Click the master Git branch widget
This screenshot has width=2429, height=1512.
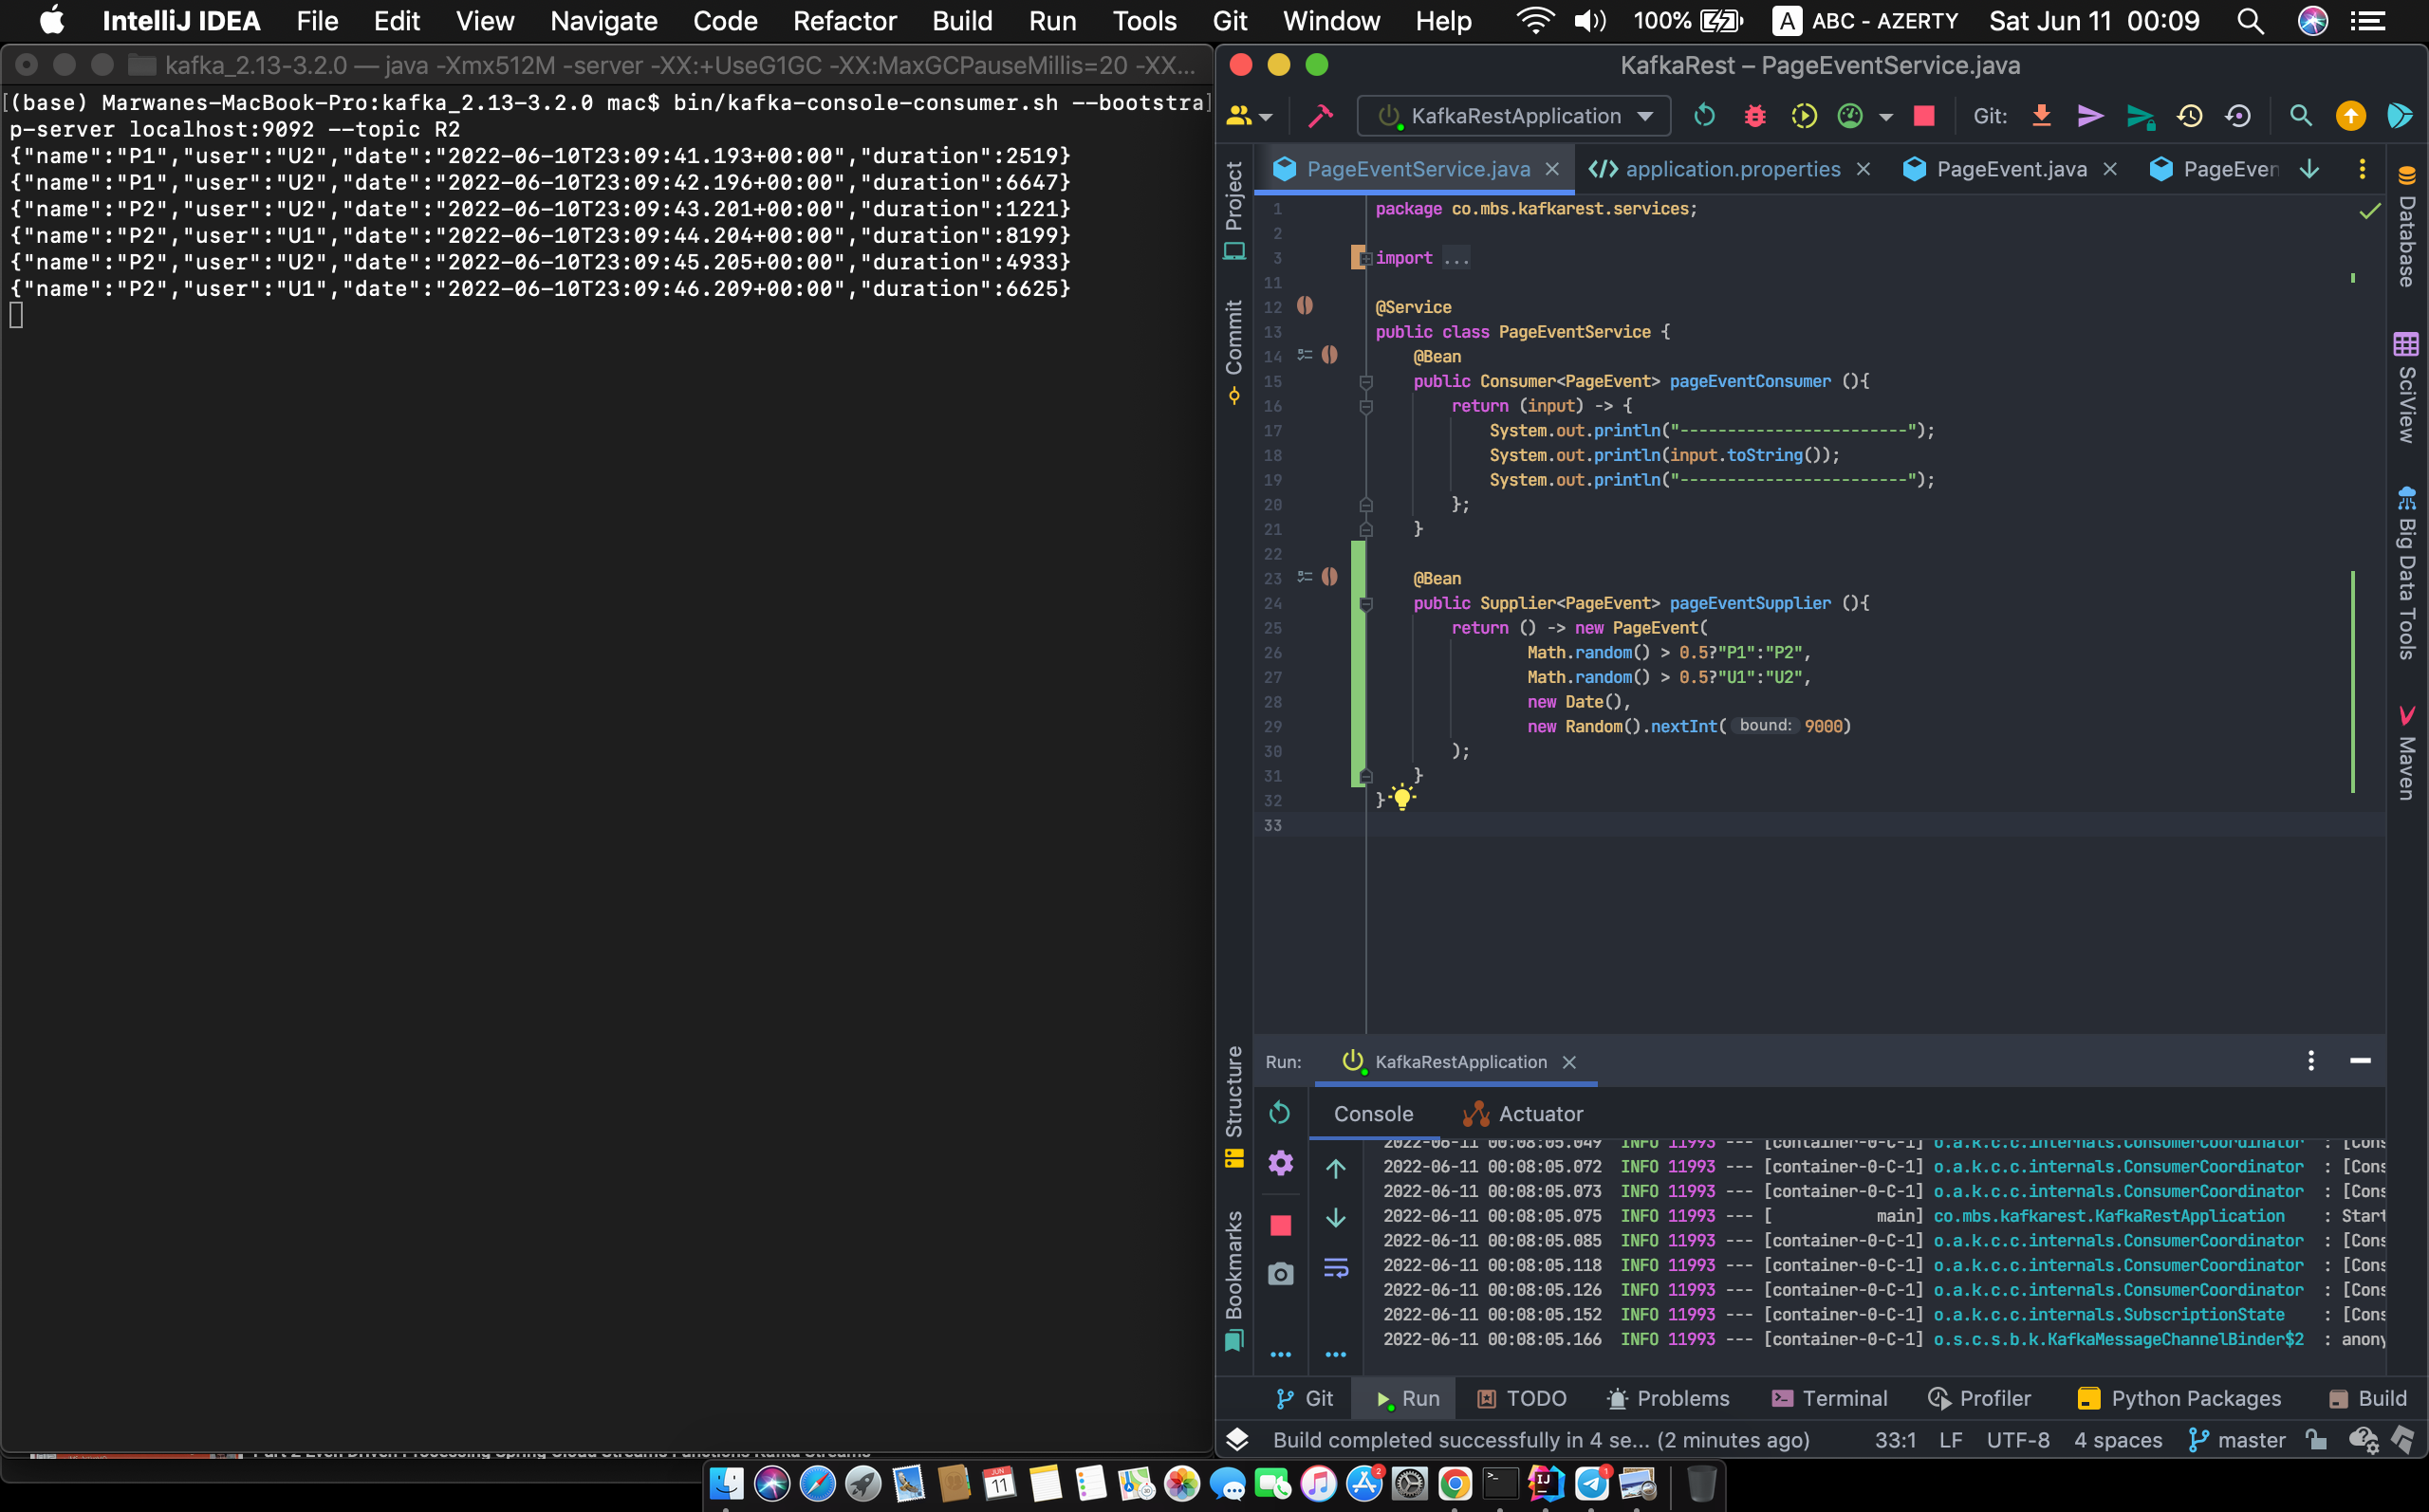click(x=2237, y=1439)
